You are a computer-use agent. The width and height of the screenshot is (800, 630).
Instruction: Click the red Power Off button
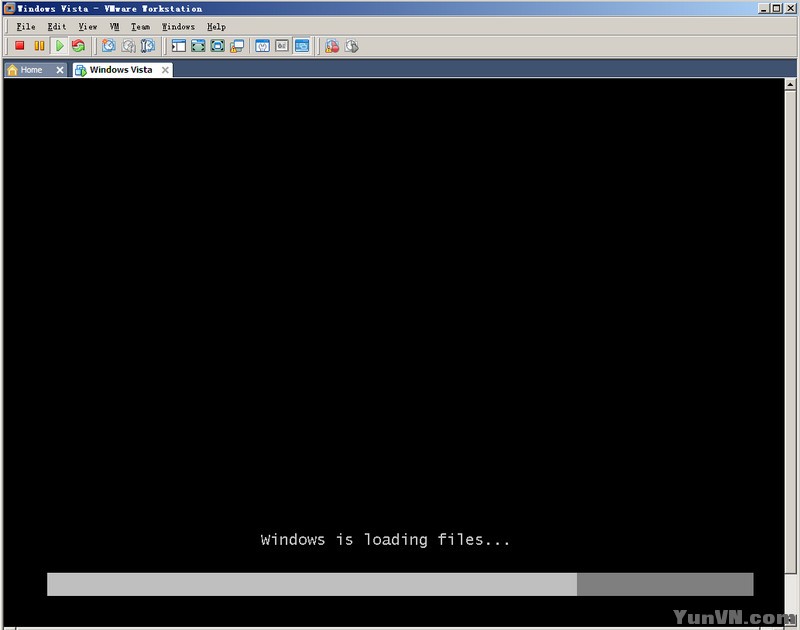click(x=19, y=46)
